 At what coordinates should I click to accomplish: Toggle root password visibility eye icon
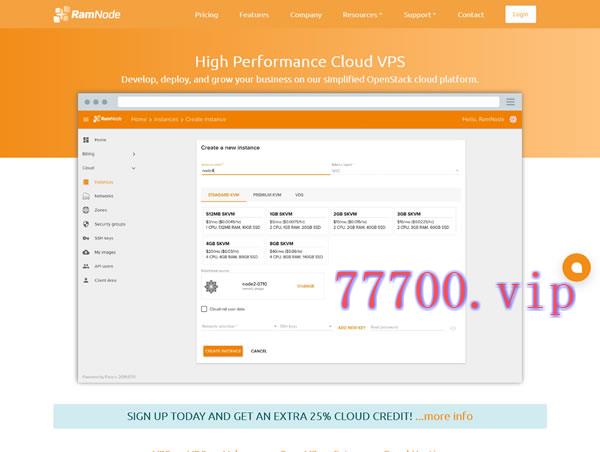point(453,328)
